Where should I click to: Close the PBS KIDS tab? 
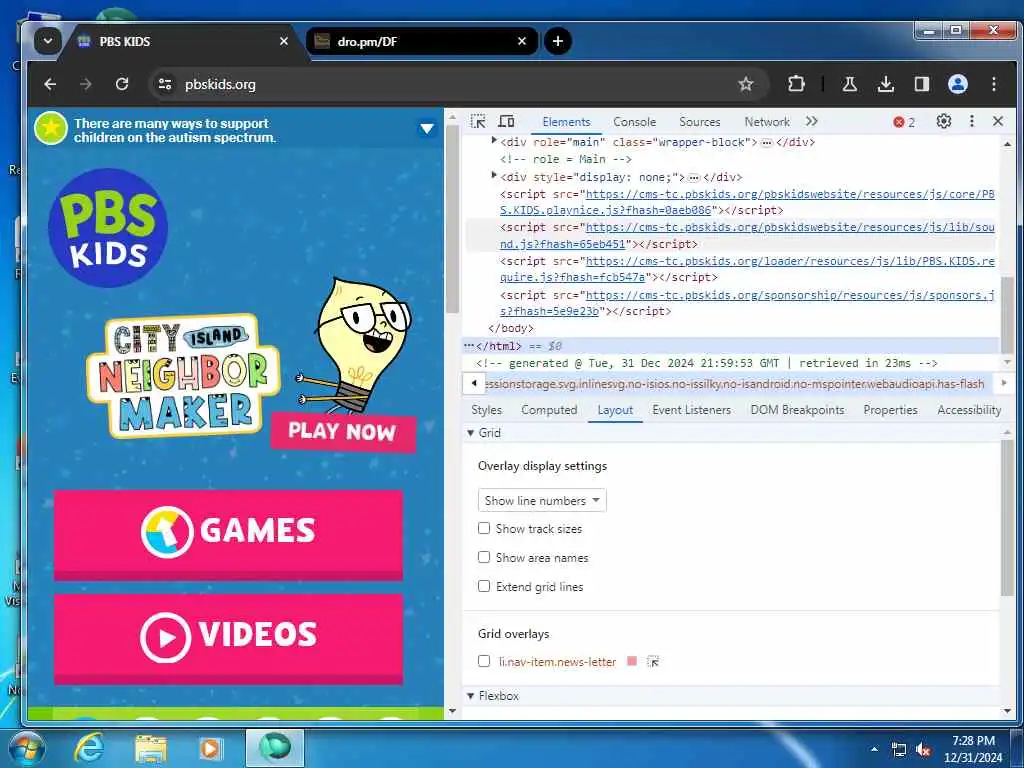click(283, 41)
